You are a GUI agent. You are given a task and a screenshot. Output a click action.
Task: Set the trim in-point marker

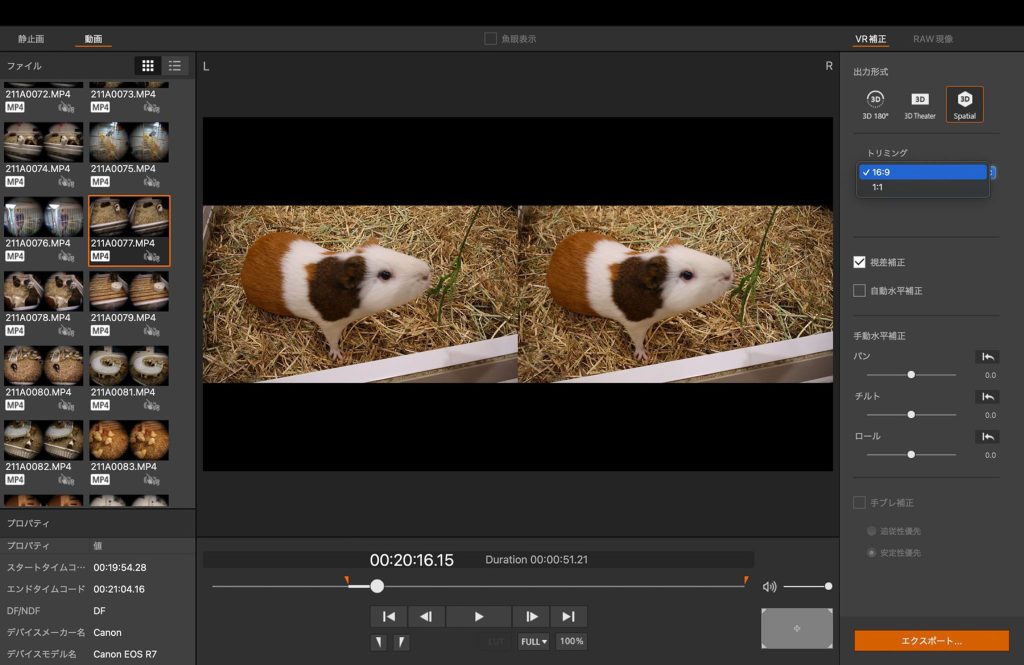tap(378, 642)
